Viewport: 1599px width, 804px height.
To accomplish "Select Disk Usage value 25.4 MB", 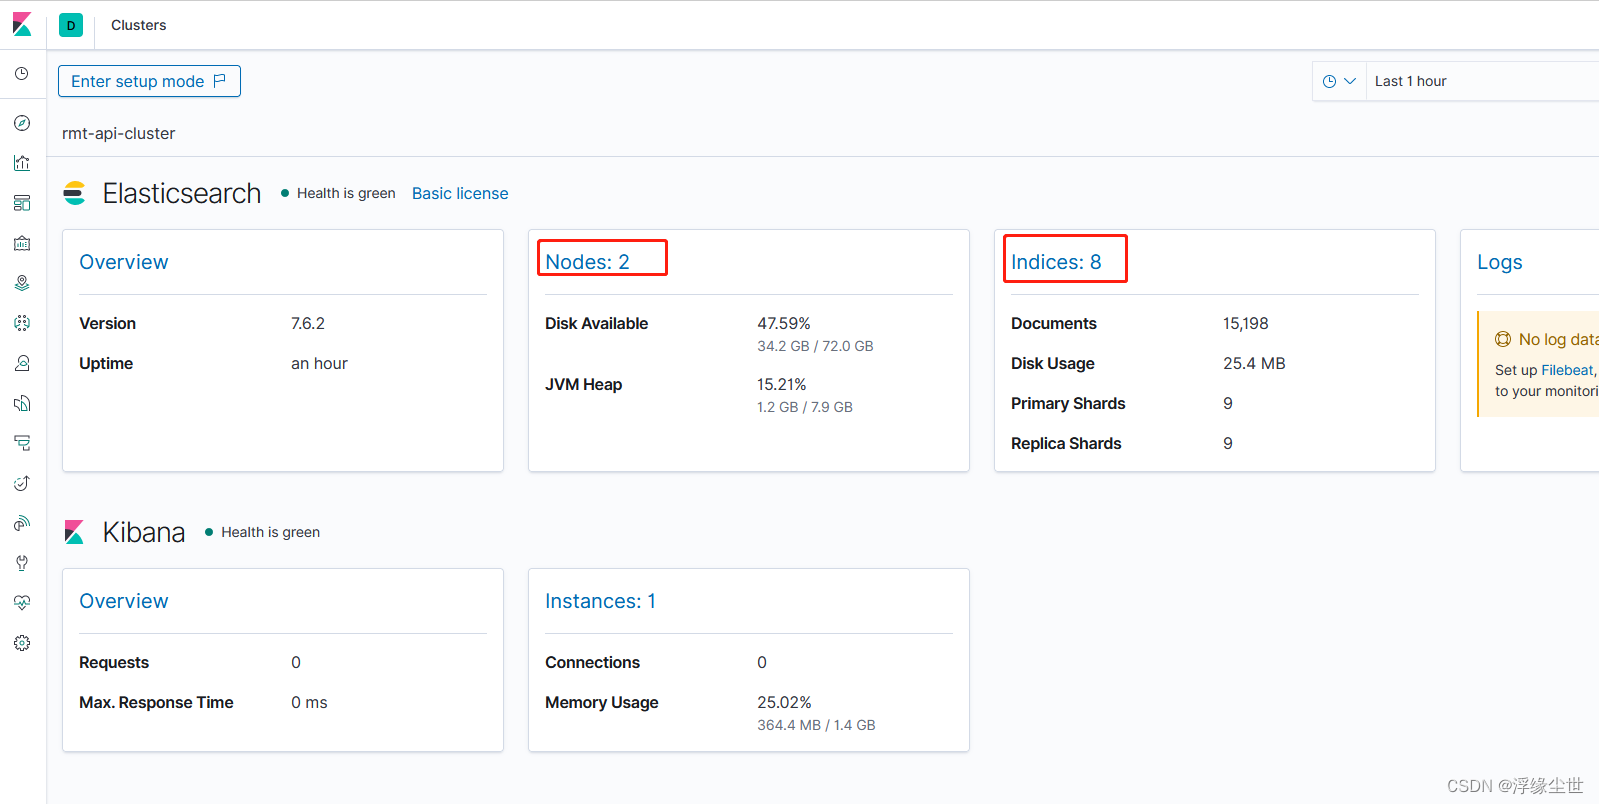I will [1254, 363].
